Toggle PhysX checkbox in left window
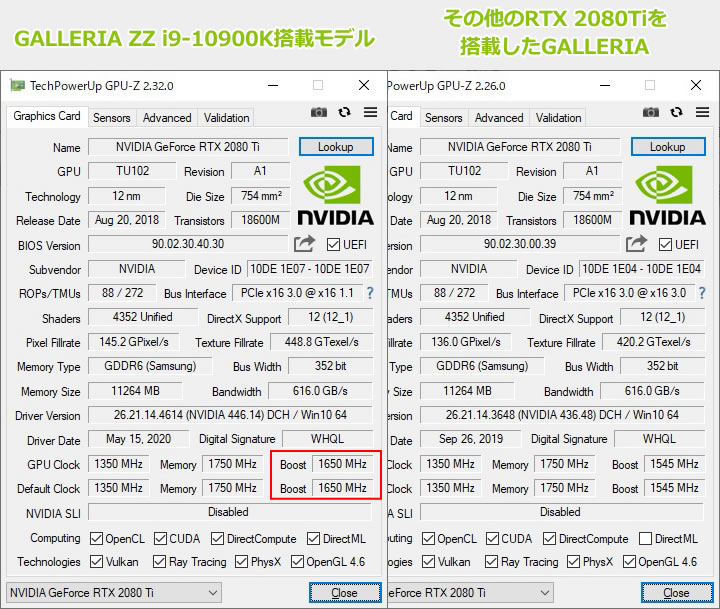Viewport: 720px width, 609px height. click(x=242, y=561)
